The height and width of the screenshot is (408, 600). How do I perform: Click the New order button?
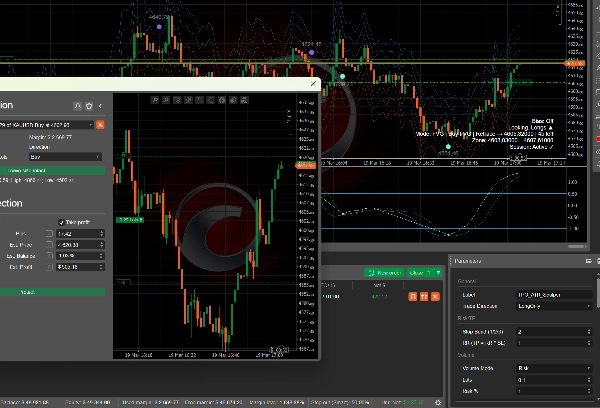384,273
